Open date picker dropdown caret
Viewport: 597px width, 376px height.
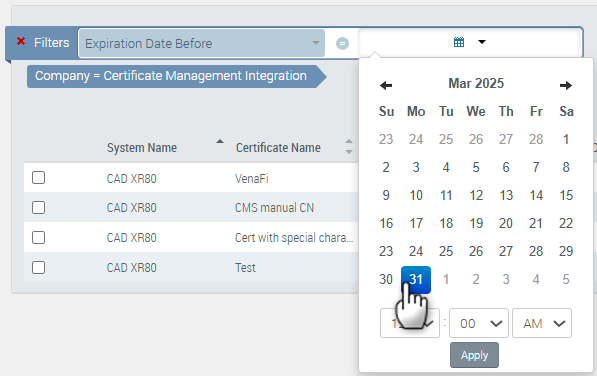(x=482, y=42)
